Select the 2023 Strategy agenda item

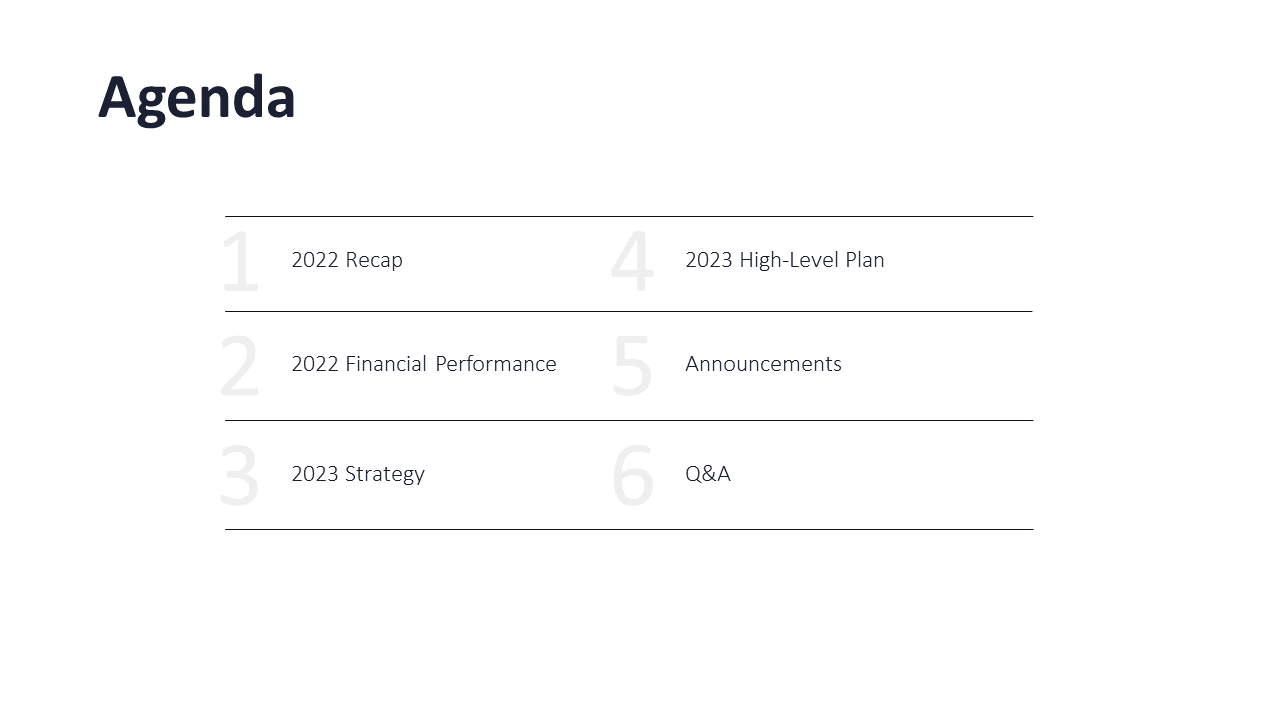coord(358,474)
